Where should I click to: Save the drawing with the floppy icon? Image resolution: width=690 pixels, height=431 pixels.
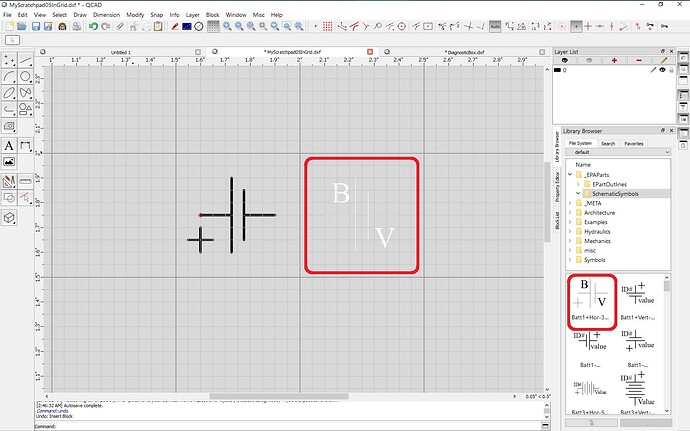[36, 26]
